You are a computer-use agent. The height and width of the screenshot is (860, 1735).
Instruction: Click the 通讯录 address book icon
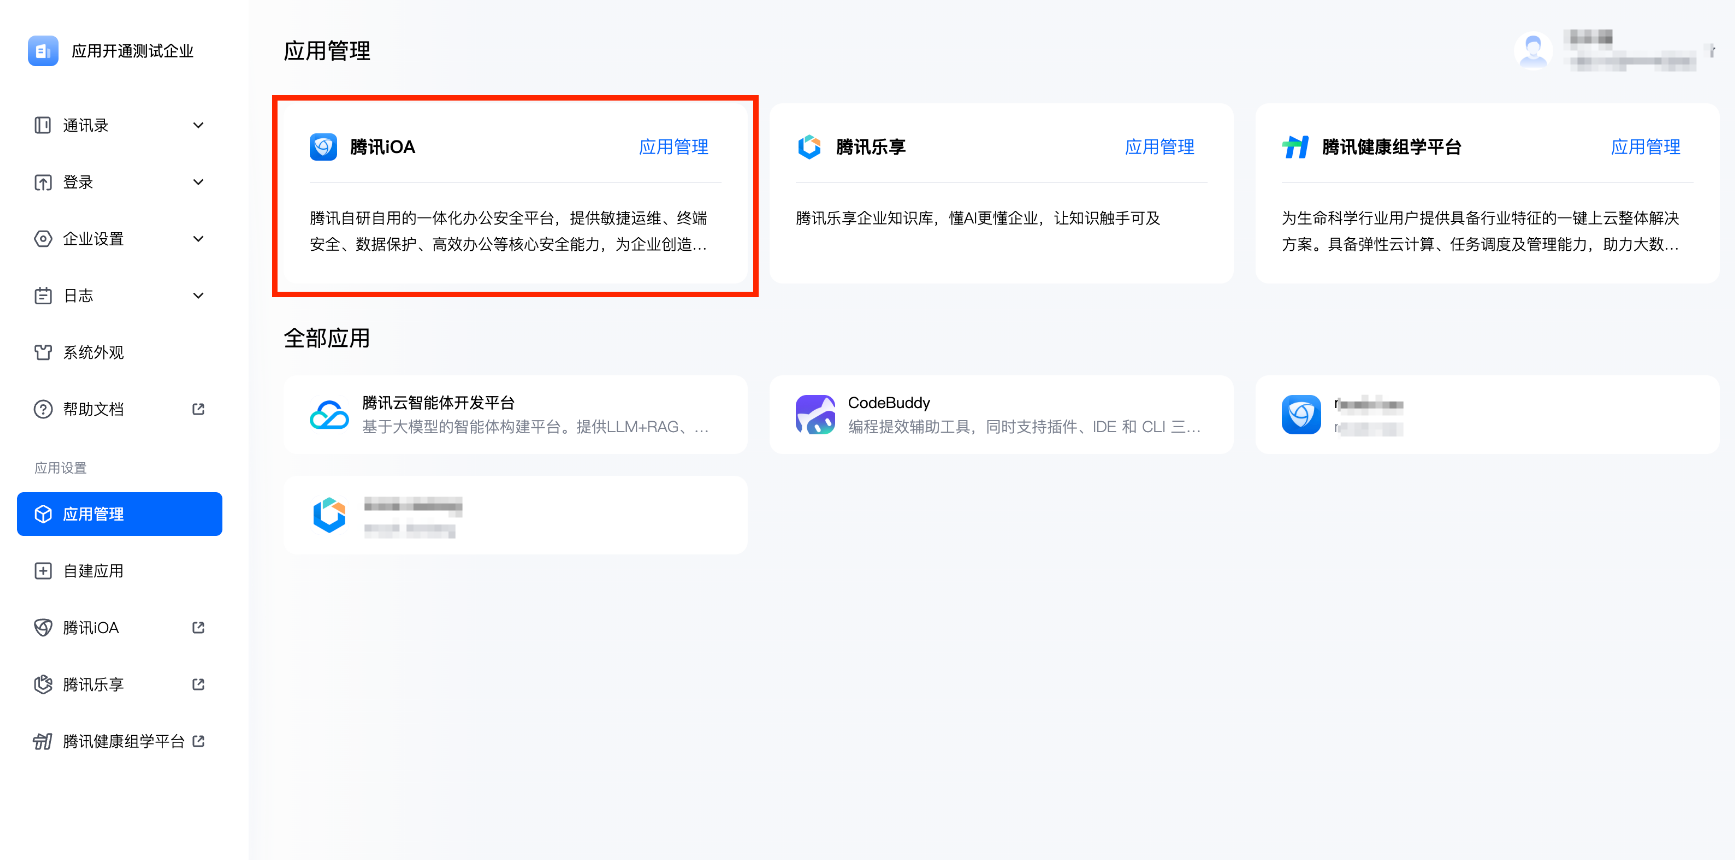(43, 125)
